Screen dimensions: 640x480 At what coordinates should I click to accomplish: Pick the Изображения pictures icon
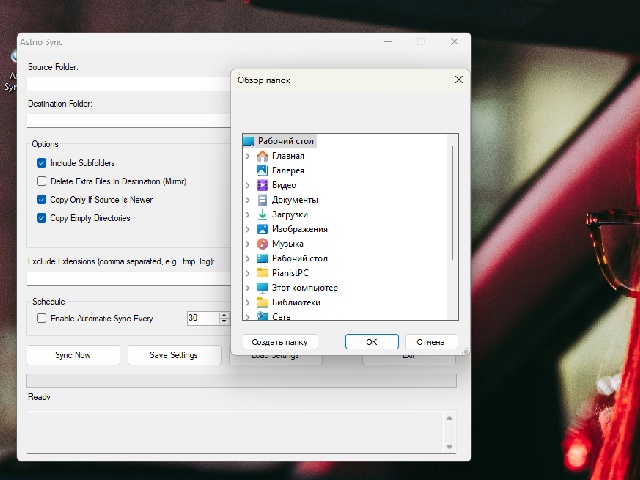[262, 229]
